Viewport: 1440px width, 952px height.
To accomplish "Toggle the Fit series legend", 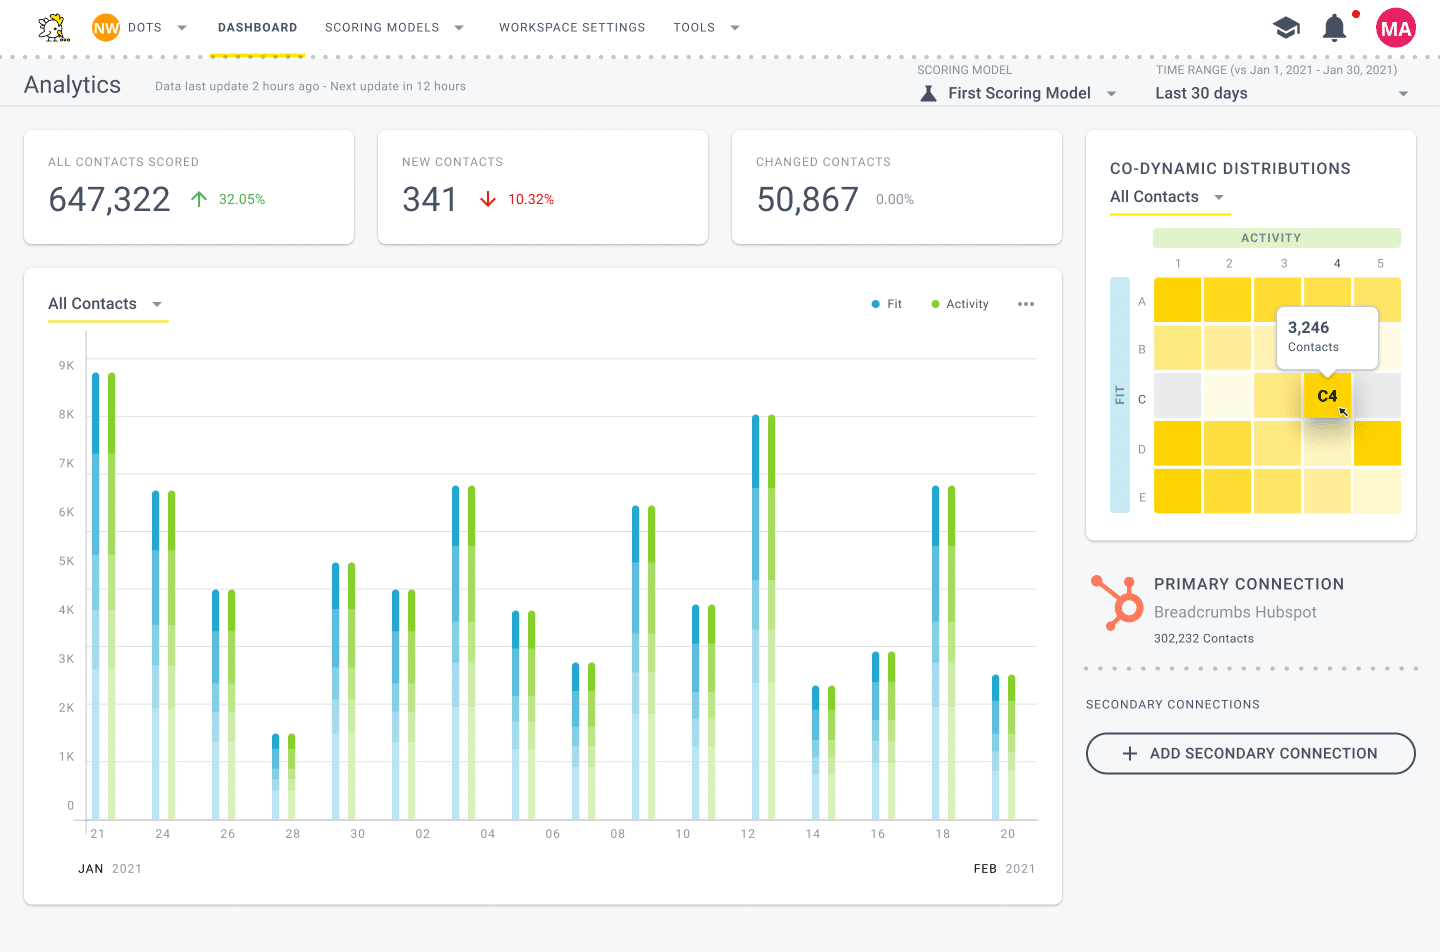I will tap(887, 304).
